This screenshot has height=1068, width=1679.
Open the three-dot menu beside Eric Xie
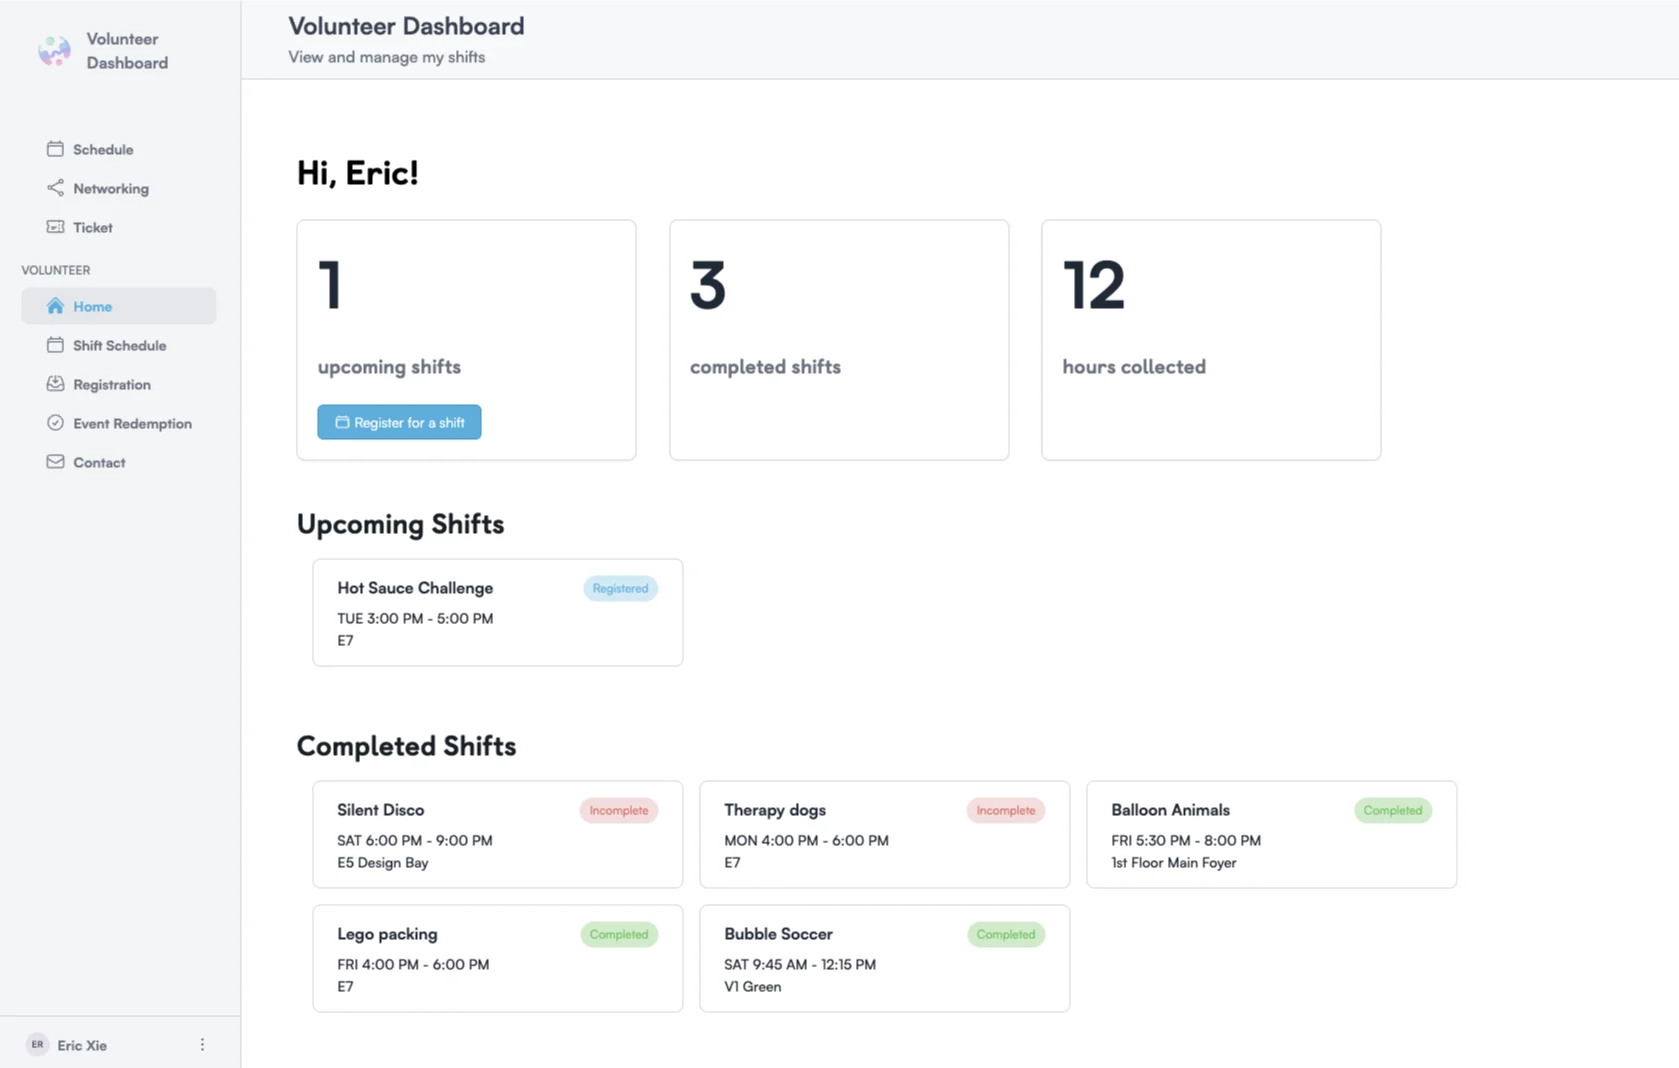(x=202, y=1044)
